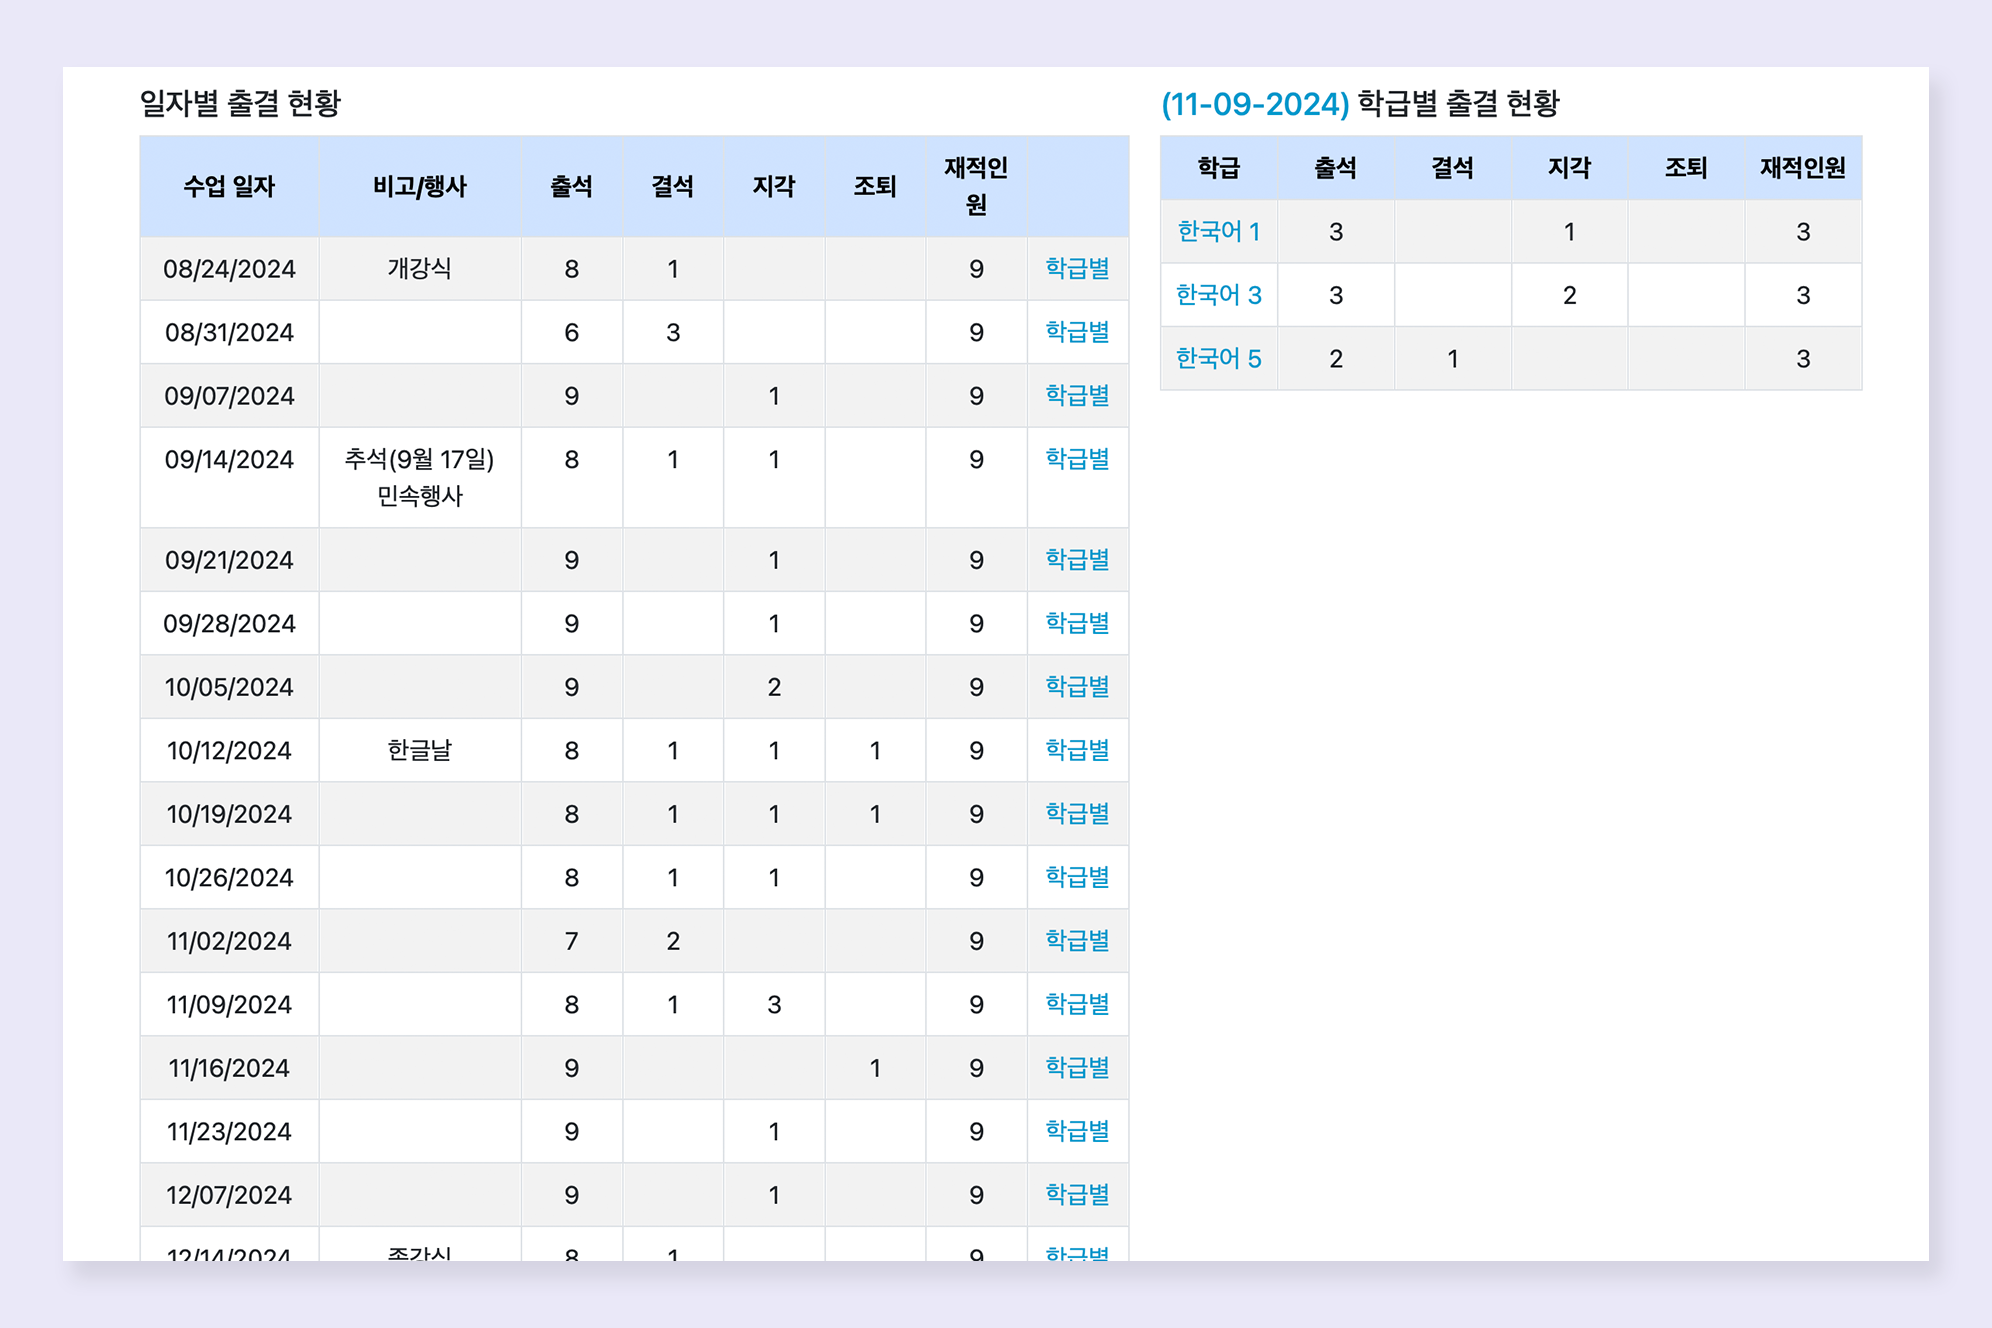Open 학급별 link for 10/12/2024

pos(1077,750)
